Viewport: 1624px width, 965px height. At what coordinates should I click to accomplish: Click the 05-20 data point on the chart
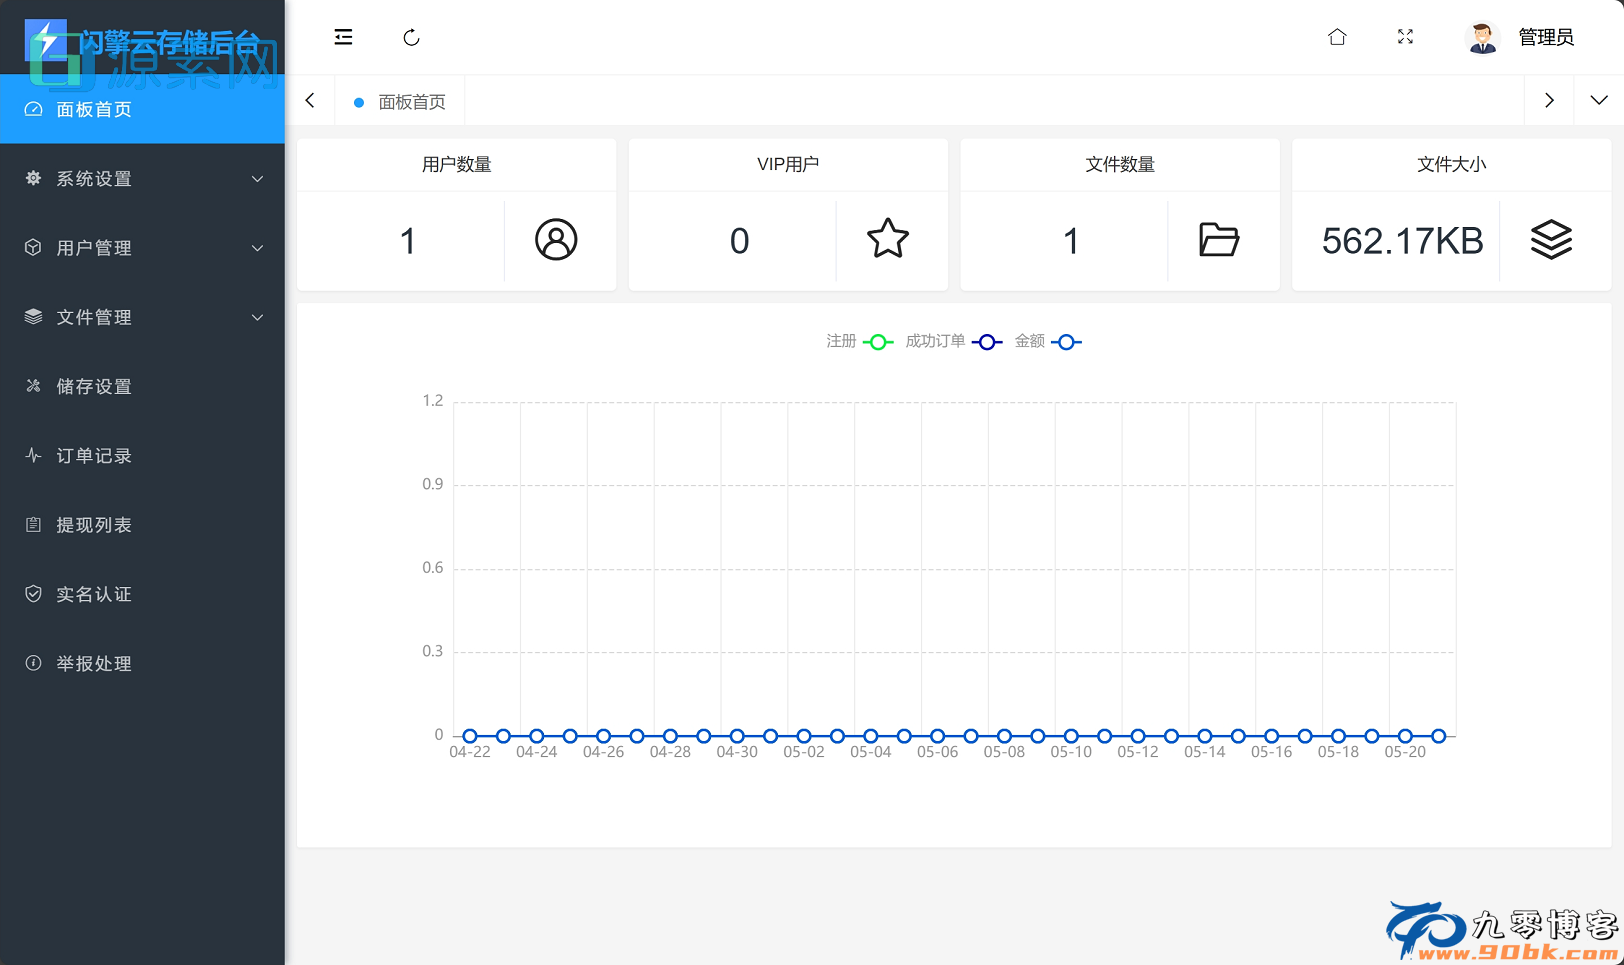coord(1405,736)
